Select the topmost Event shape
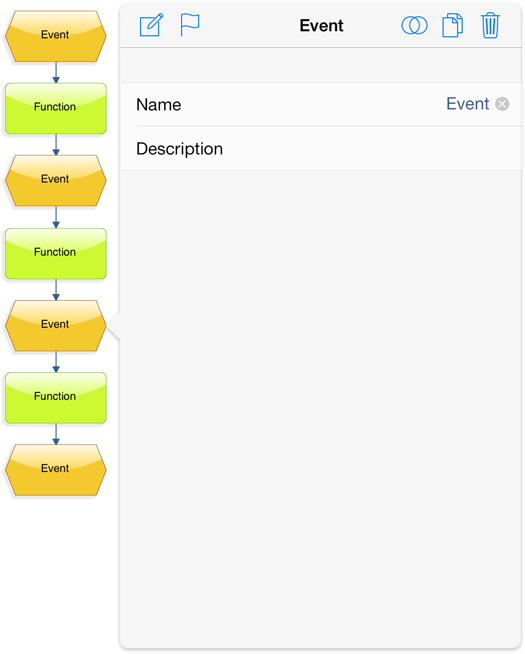The height and width of the screenshot is (654, 525). pos(55,36)
